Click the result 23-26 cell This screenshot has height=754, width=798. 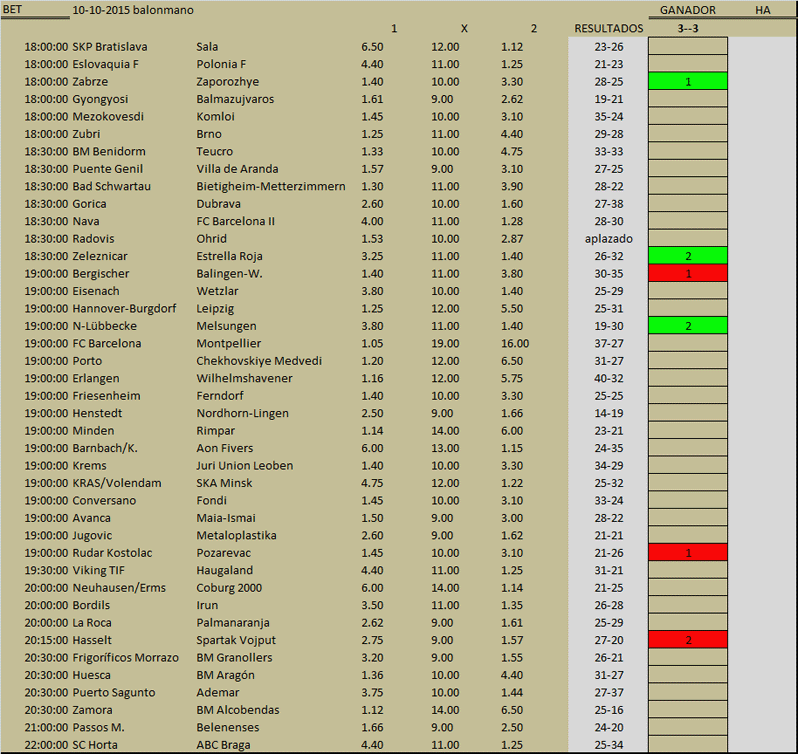pyautogui.click(x=609, y=47)
